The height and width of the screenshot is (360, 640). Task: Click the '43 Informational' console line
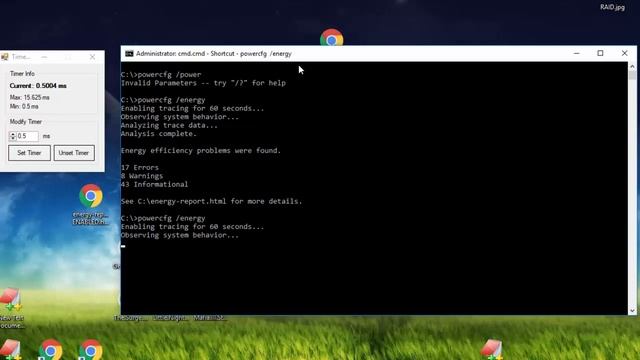pyautogui.click(x=154, y=184)
